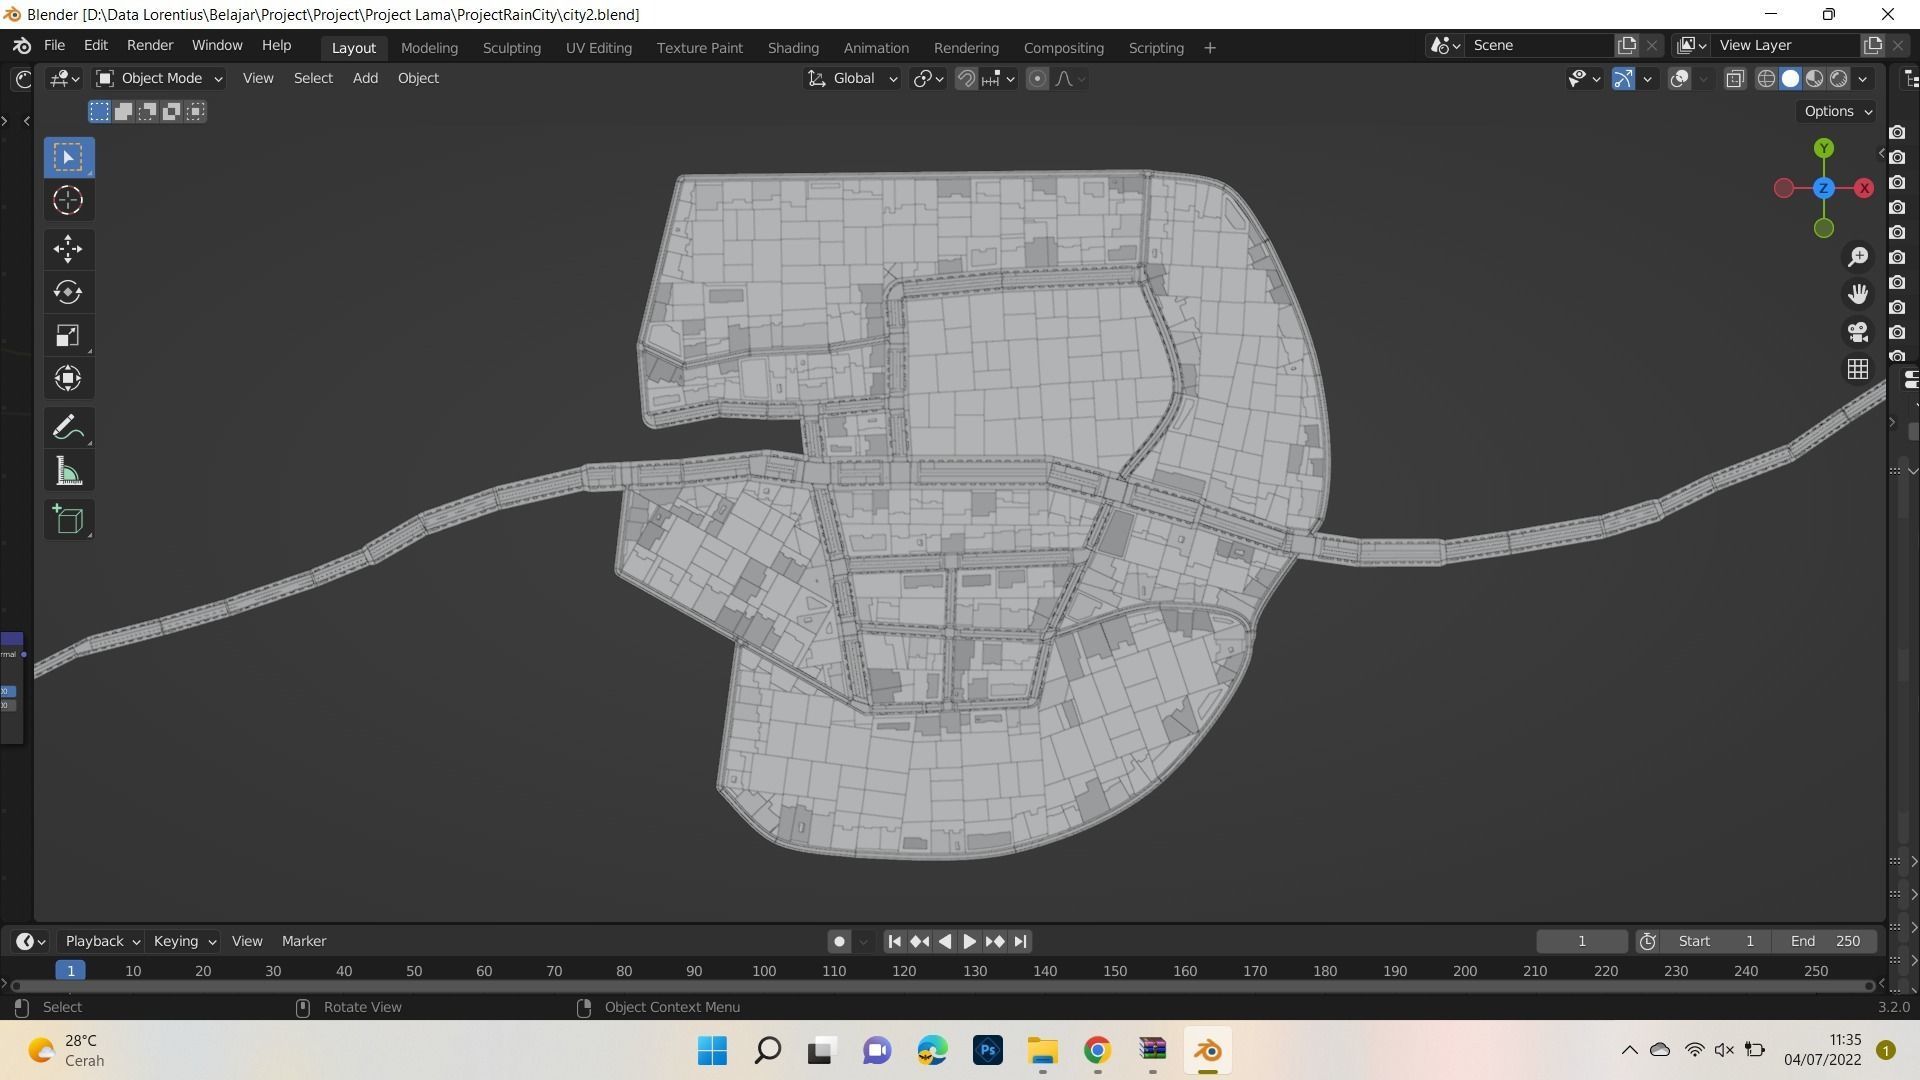Open Chrome from the taskbar

(x=1098, y=1050)
